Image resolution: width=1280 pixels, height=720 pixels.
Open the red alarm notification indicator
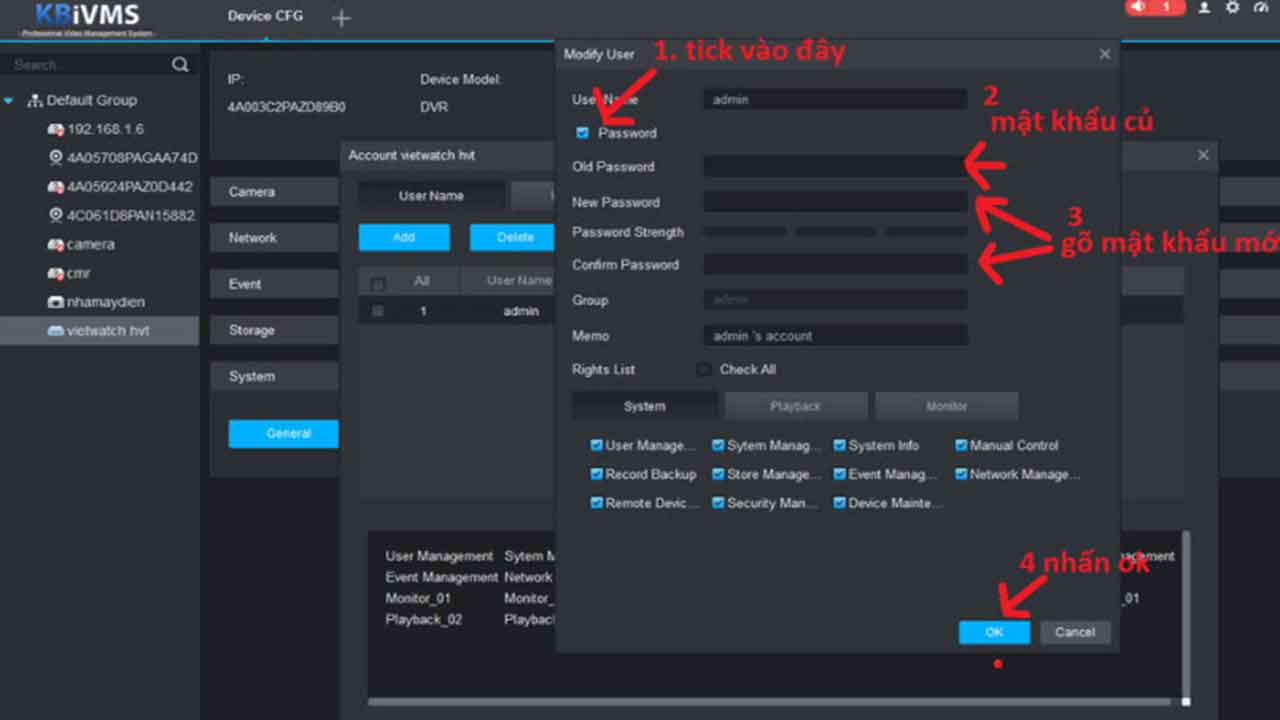[1154, 7]
